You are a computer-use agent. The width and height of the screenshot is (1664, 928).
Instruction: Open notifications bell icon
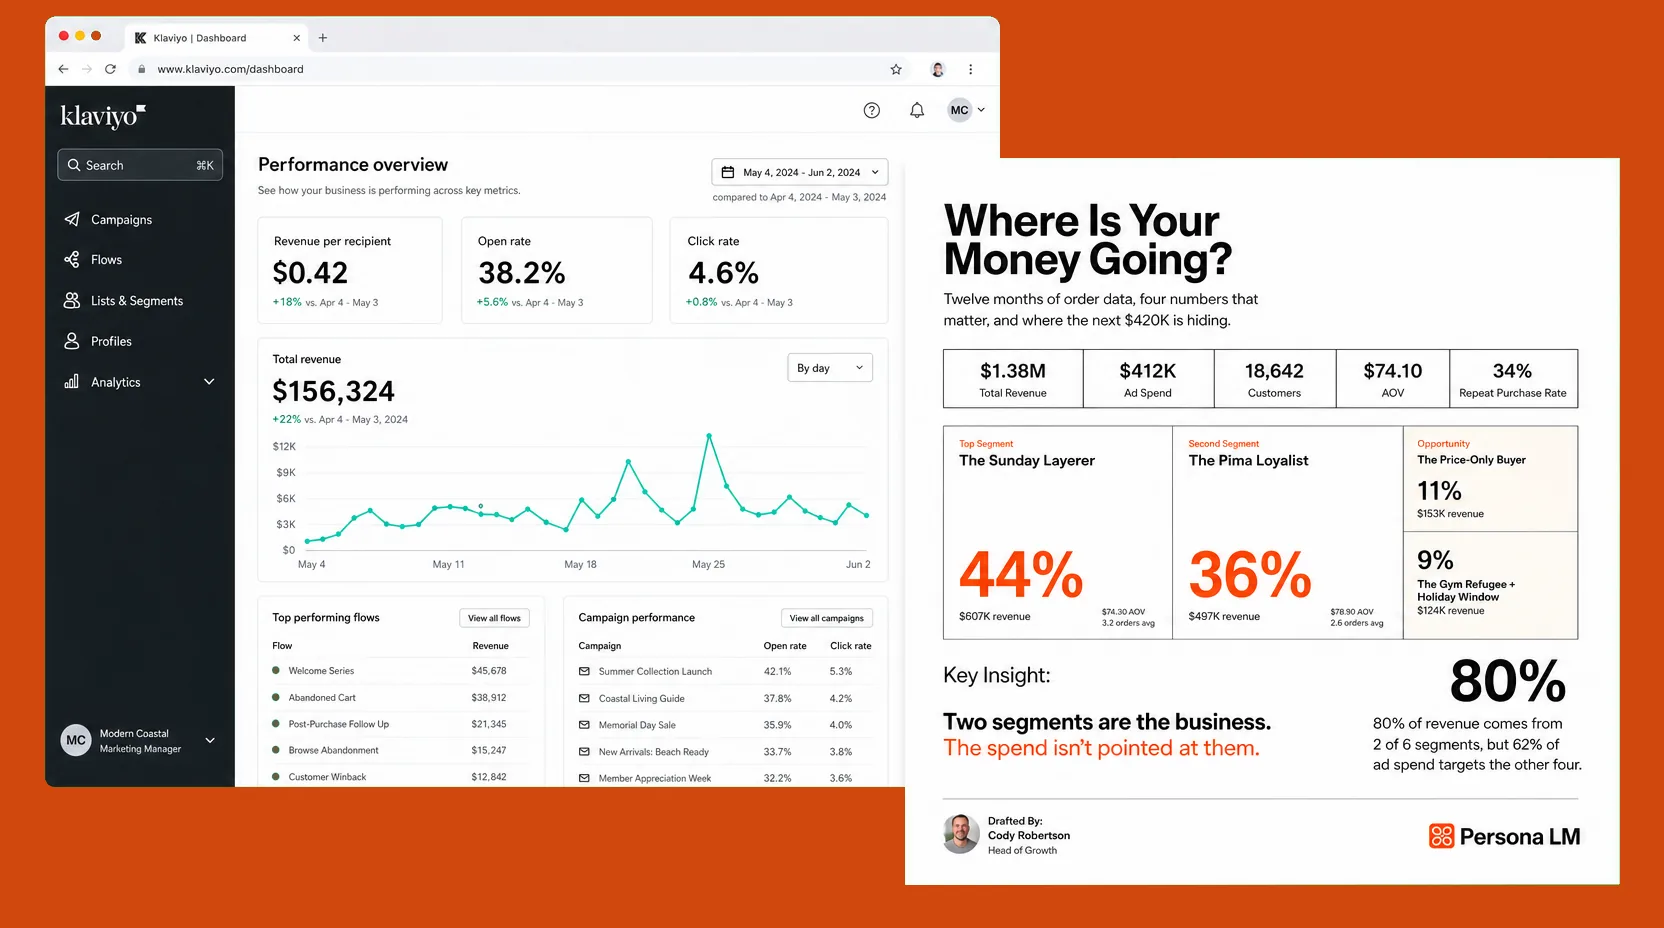pyautogui.click(x=917, y=110)
